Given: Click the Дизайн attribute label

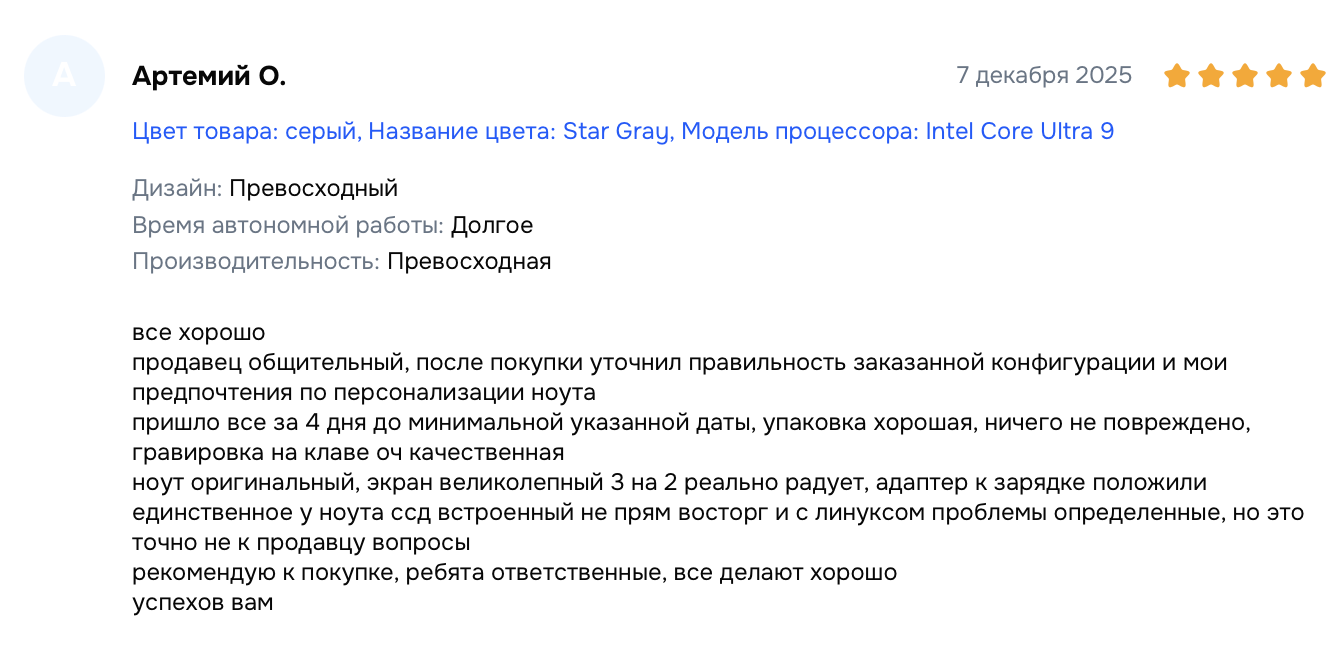Looking at the screenshot, I should pos(176,189).
